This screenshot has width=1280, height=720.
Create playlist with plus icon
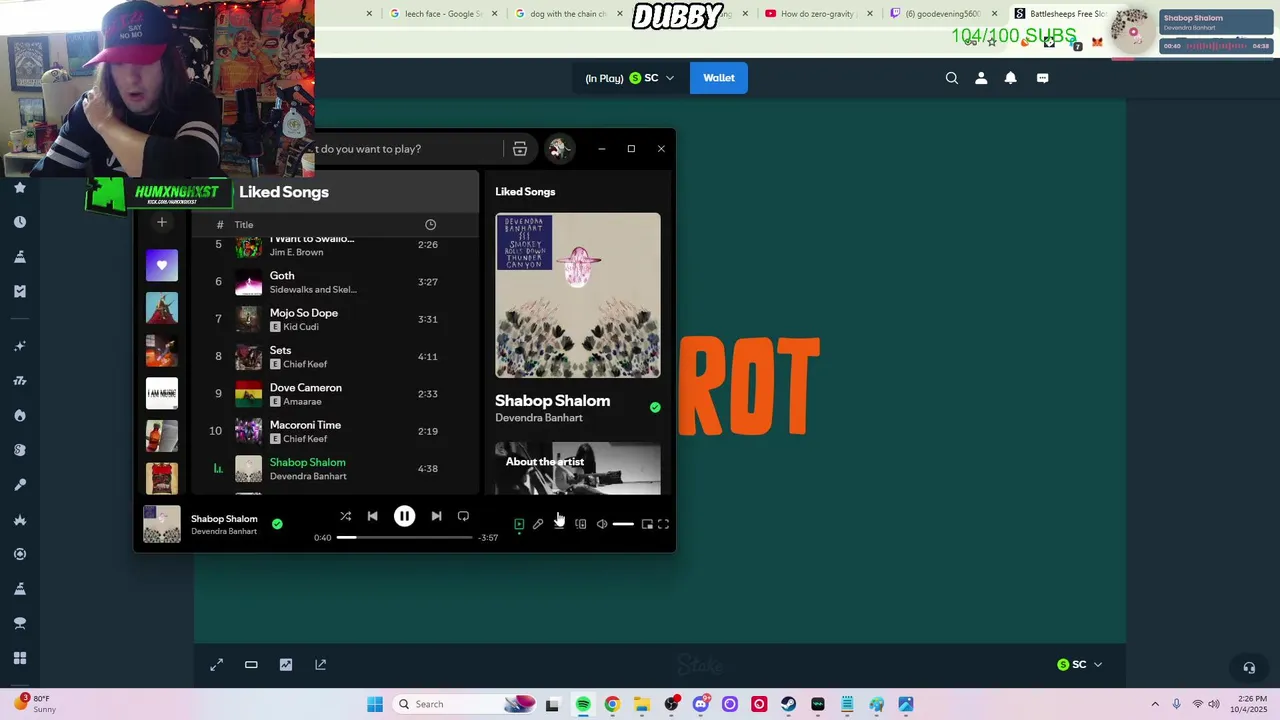pyautogui.click(x=162, y=223)
